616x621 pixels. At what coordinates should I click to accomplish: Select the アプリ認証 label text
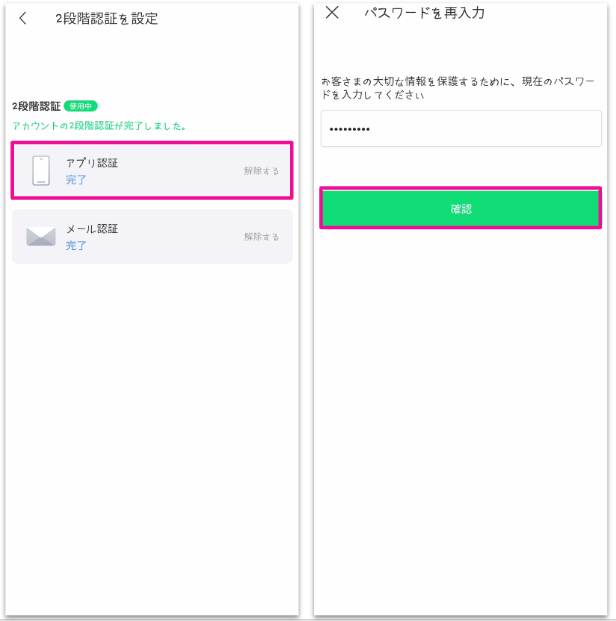[92, 162]
